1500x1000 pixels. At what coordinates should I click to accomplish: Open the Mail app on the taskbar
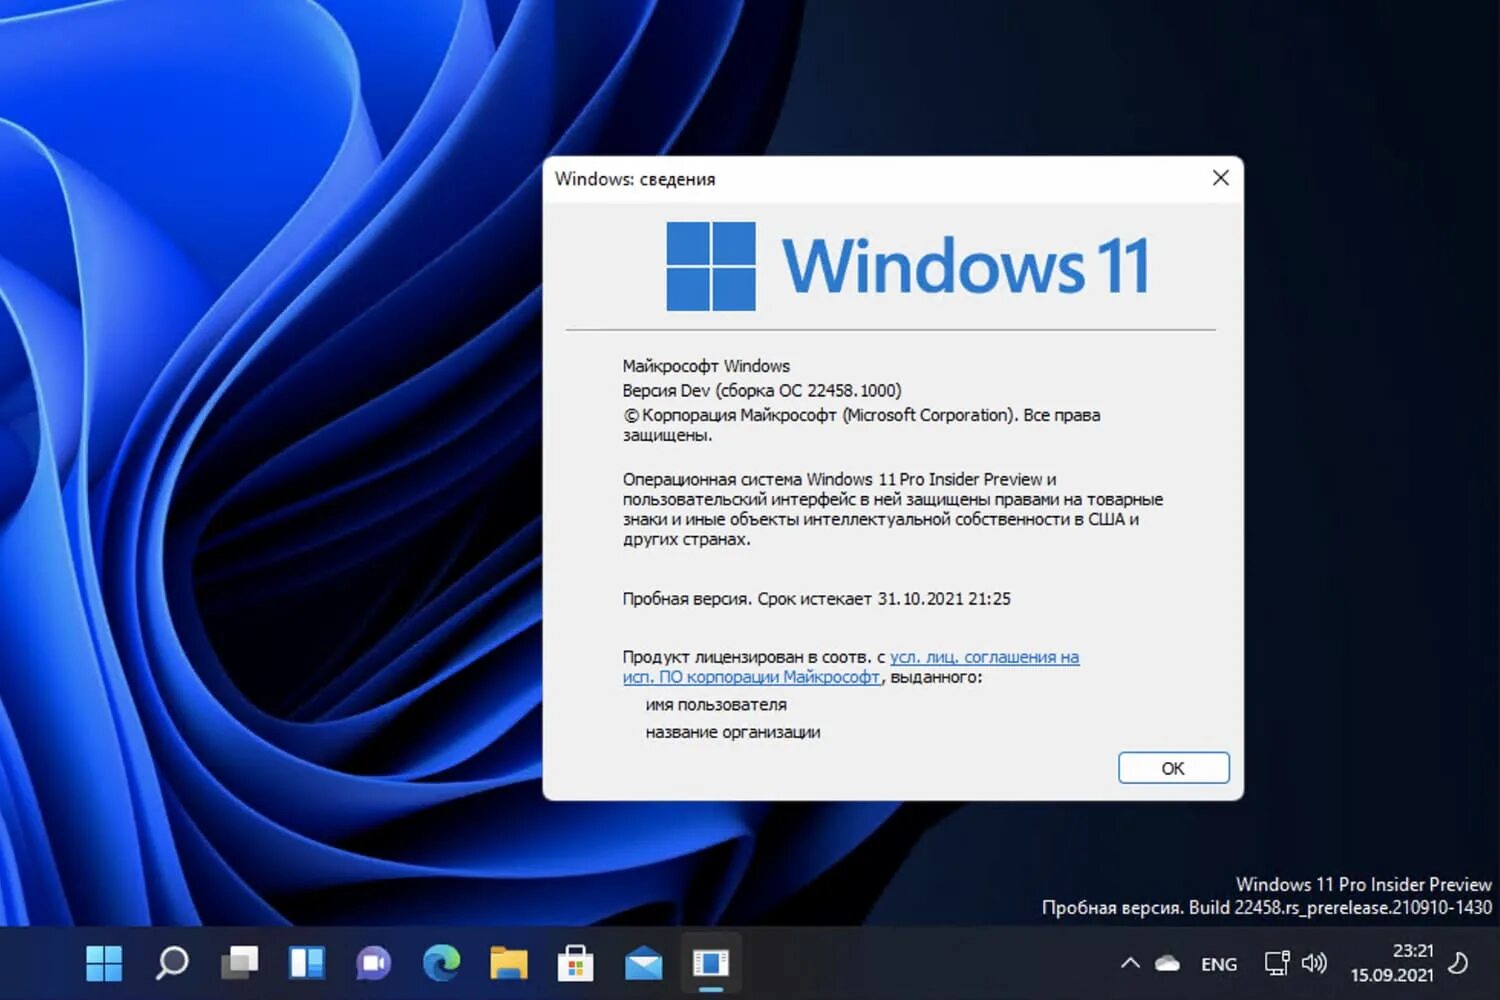click(x=644, y=964)
